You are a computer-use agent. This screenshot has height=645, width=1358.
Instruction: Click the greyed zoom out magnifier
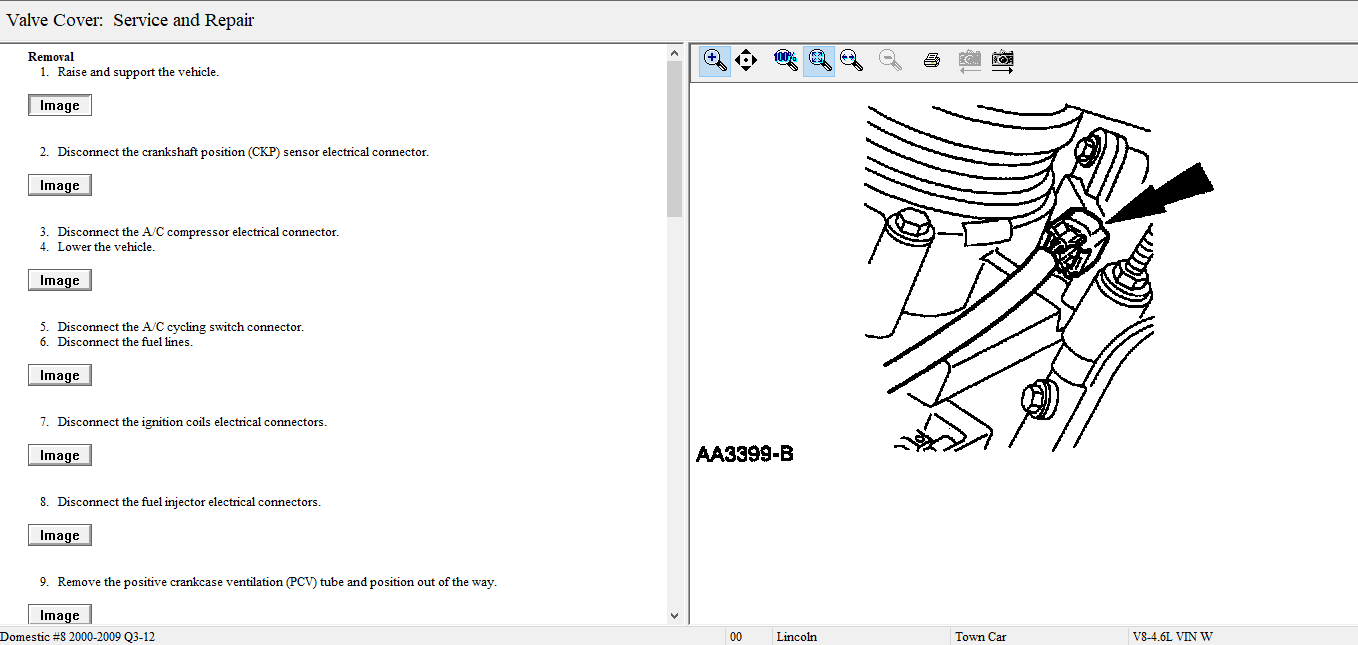(x=890, y=60)
